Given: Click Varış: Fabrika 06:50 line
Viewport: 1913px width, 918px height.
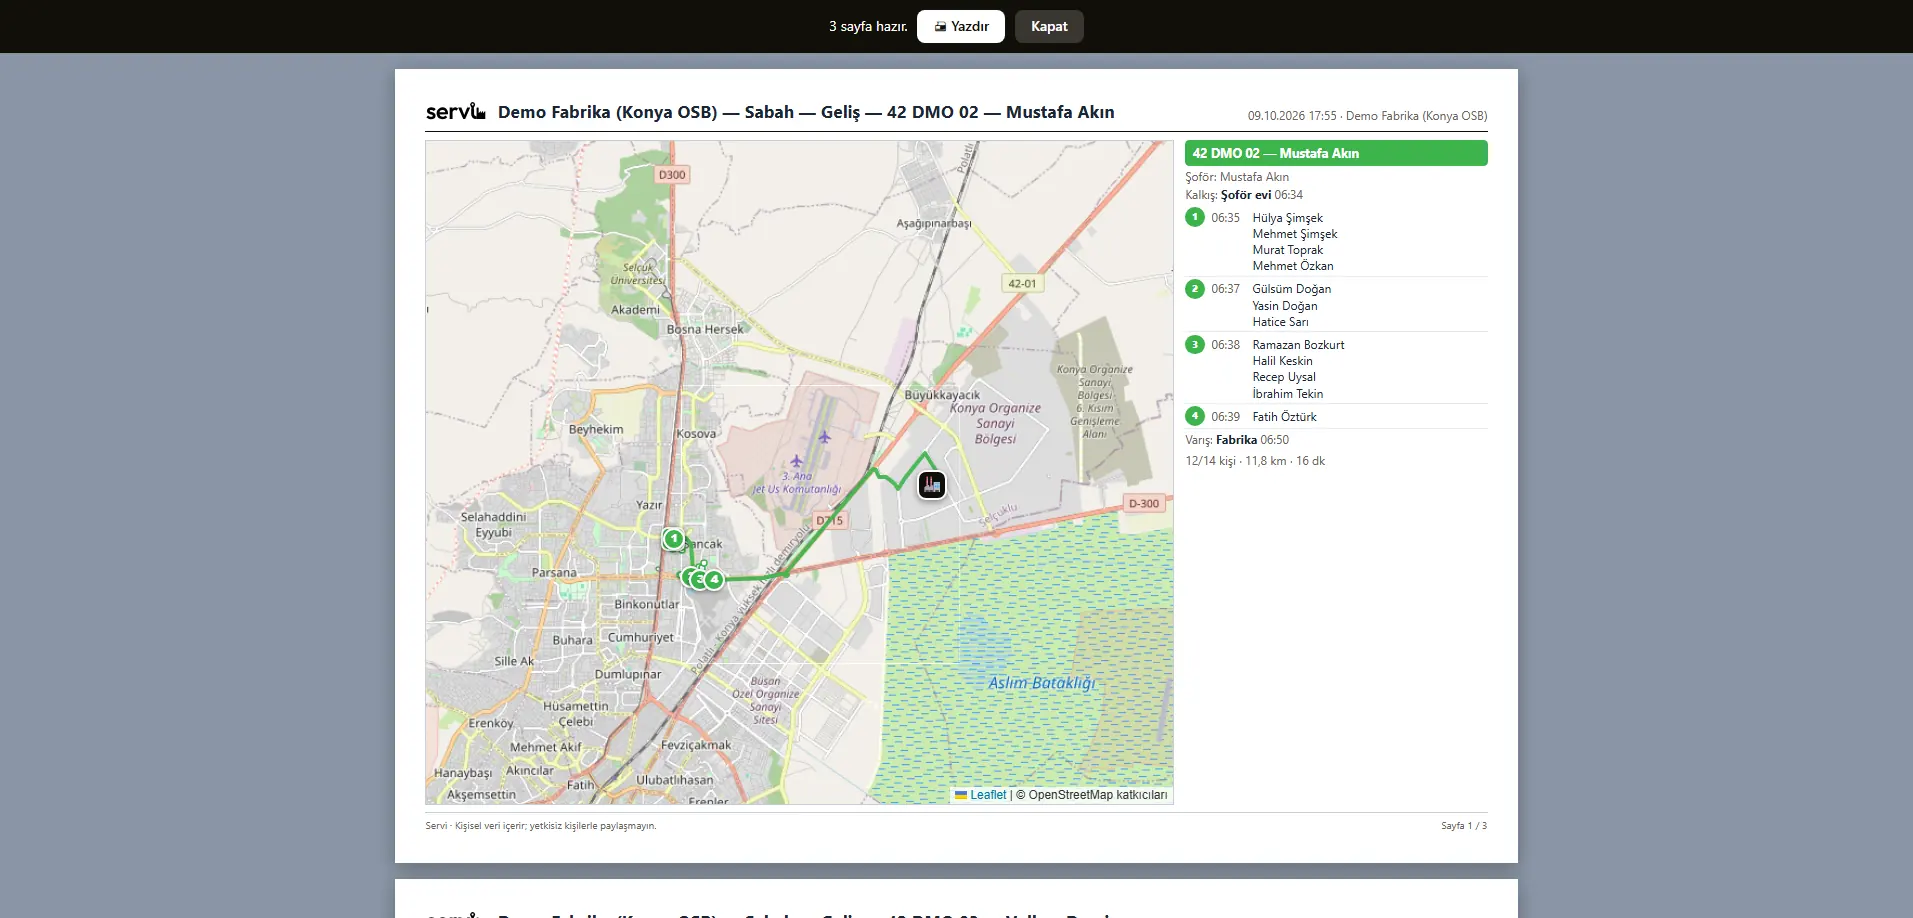Looking at the screenshot, I should point(1237,440).
